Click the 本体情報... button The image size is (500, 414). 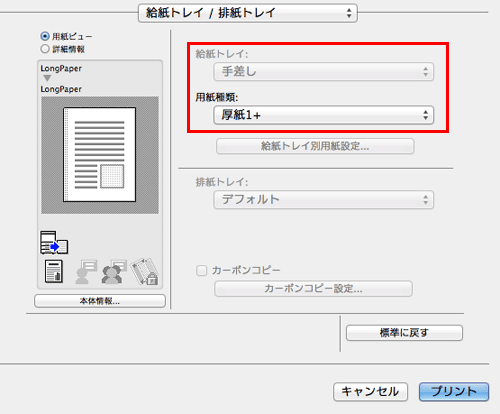[x=100, y=301]
